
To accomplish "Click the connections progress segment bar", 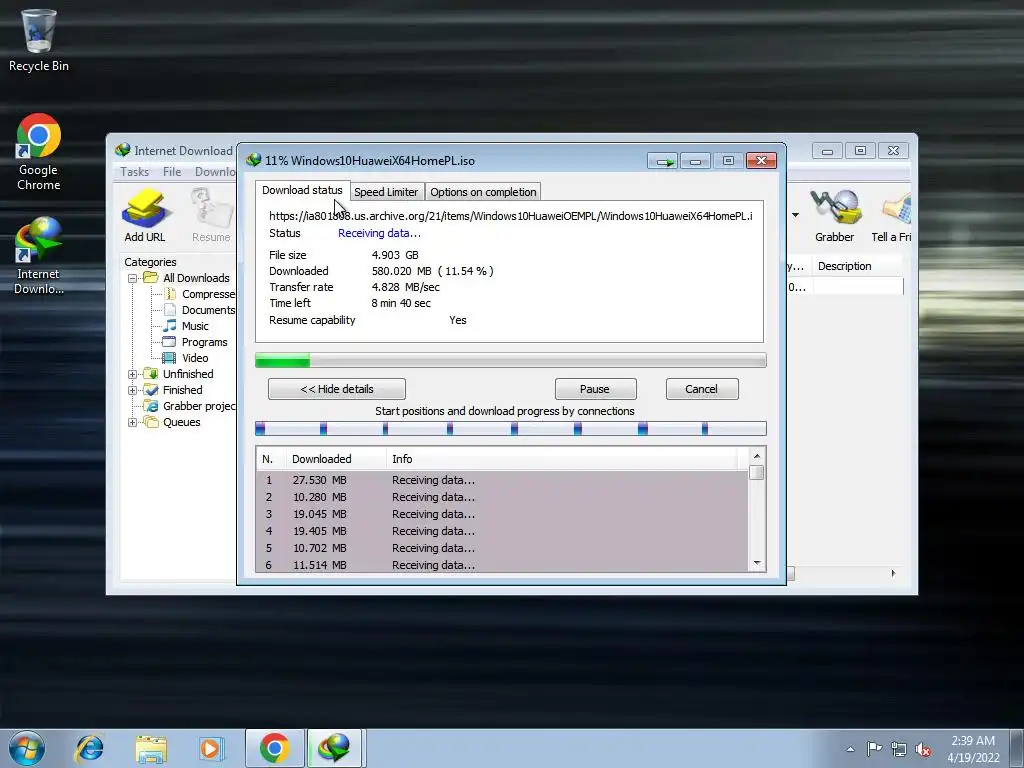I will (511, 428).
